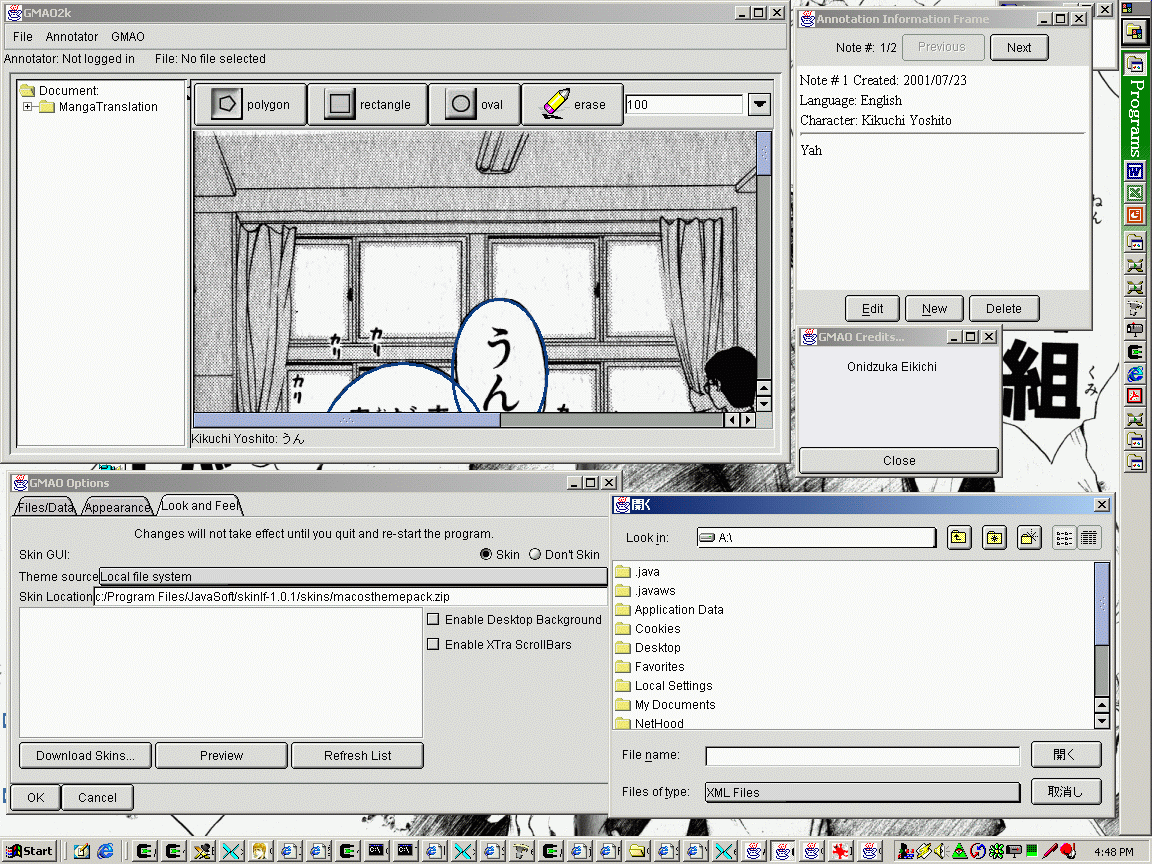Viewport: 1152px width, 864px height.
Task: Click the manga image scroll right arrow
Action: [748, 420]
